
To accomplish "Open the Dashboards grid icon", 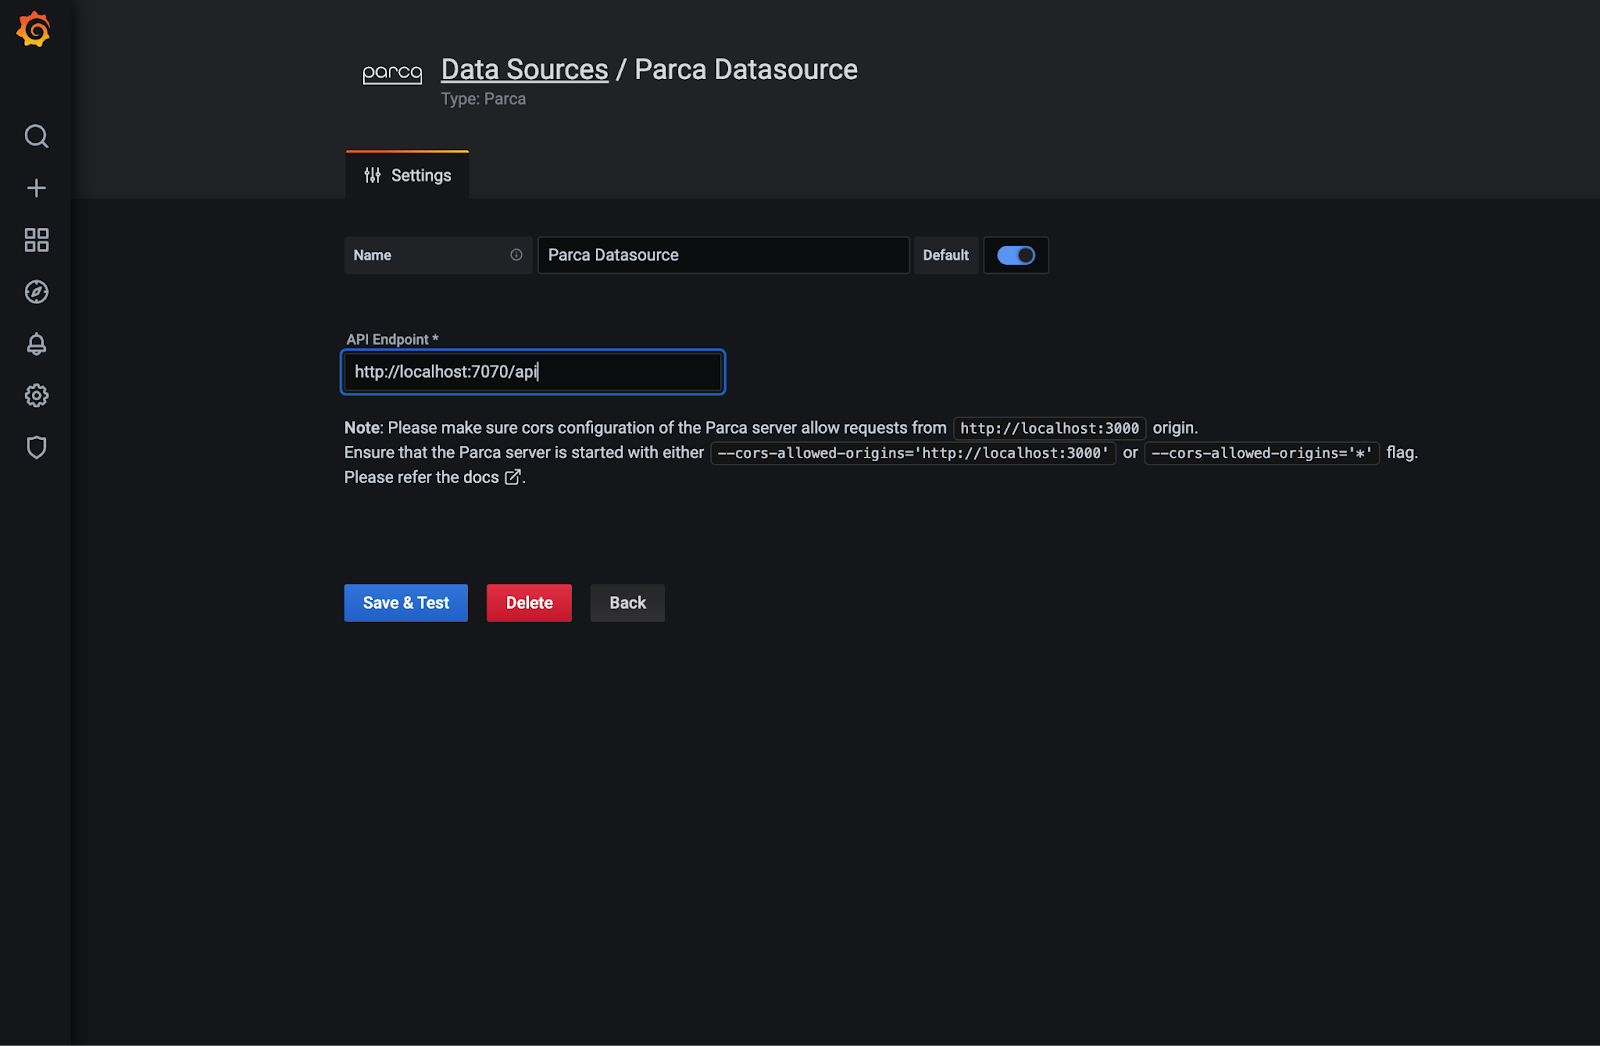I will pyautogui.click(x=36, y=240).
